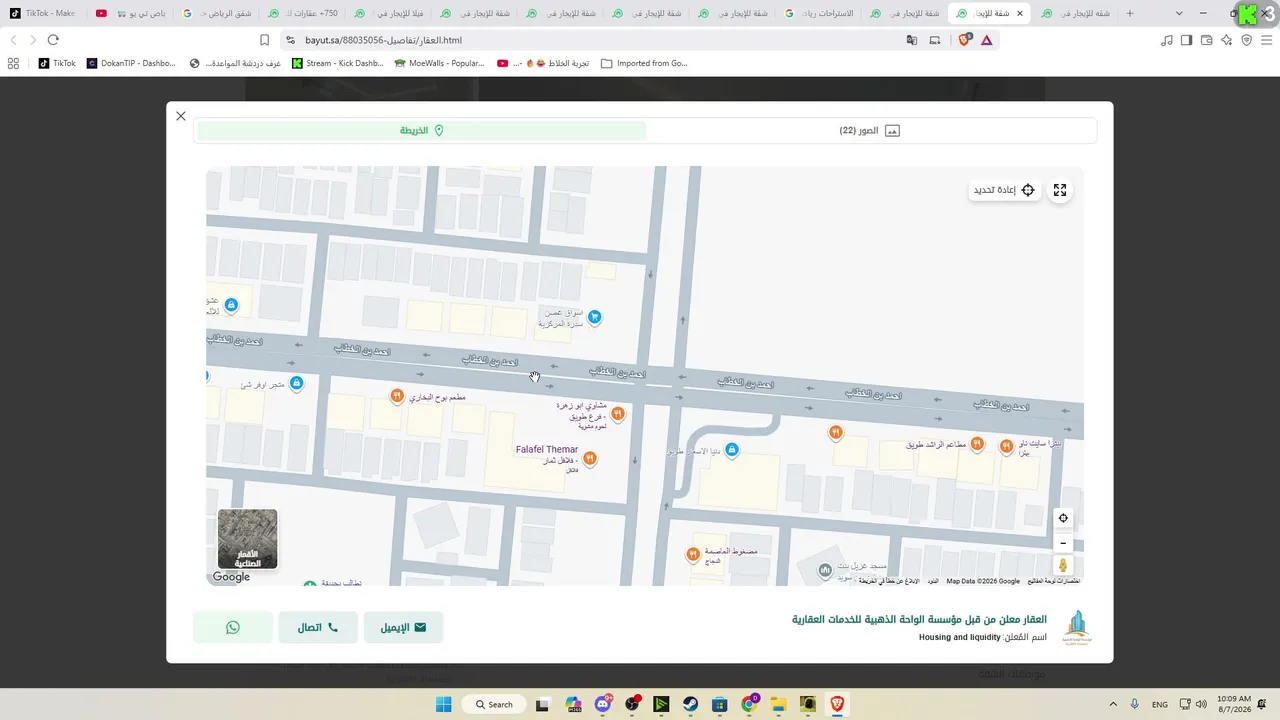Click the browser forward arrow
The width and height of the screenshot is (1280, 720).
tap(33, 40)
